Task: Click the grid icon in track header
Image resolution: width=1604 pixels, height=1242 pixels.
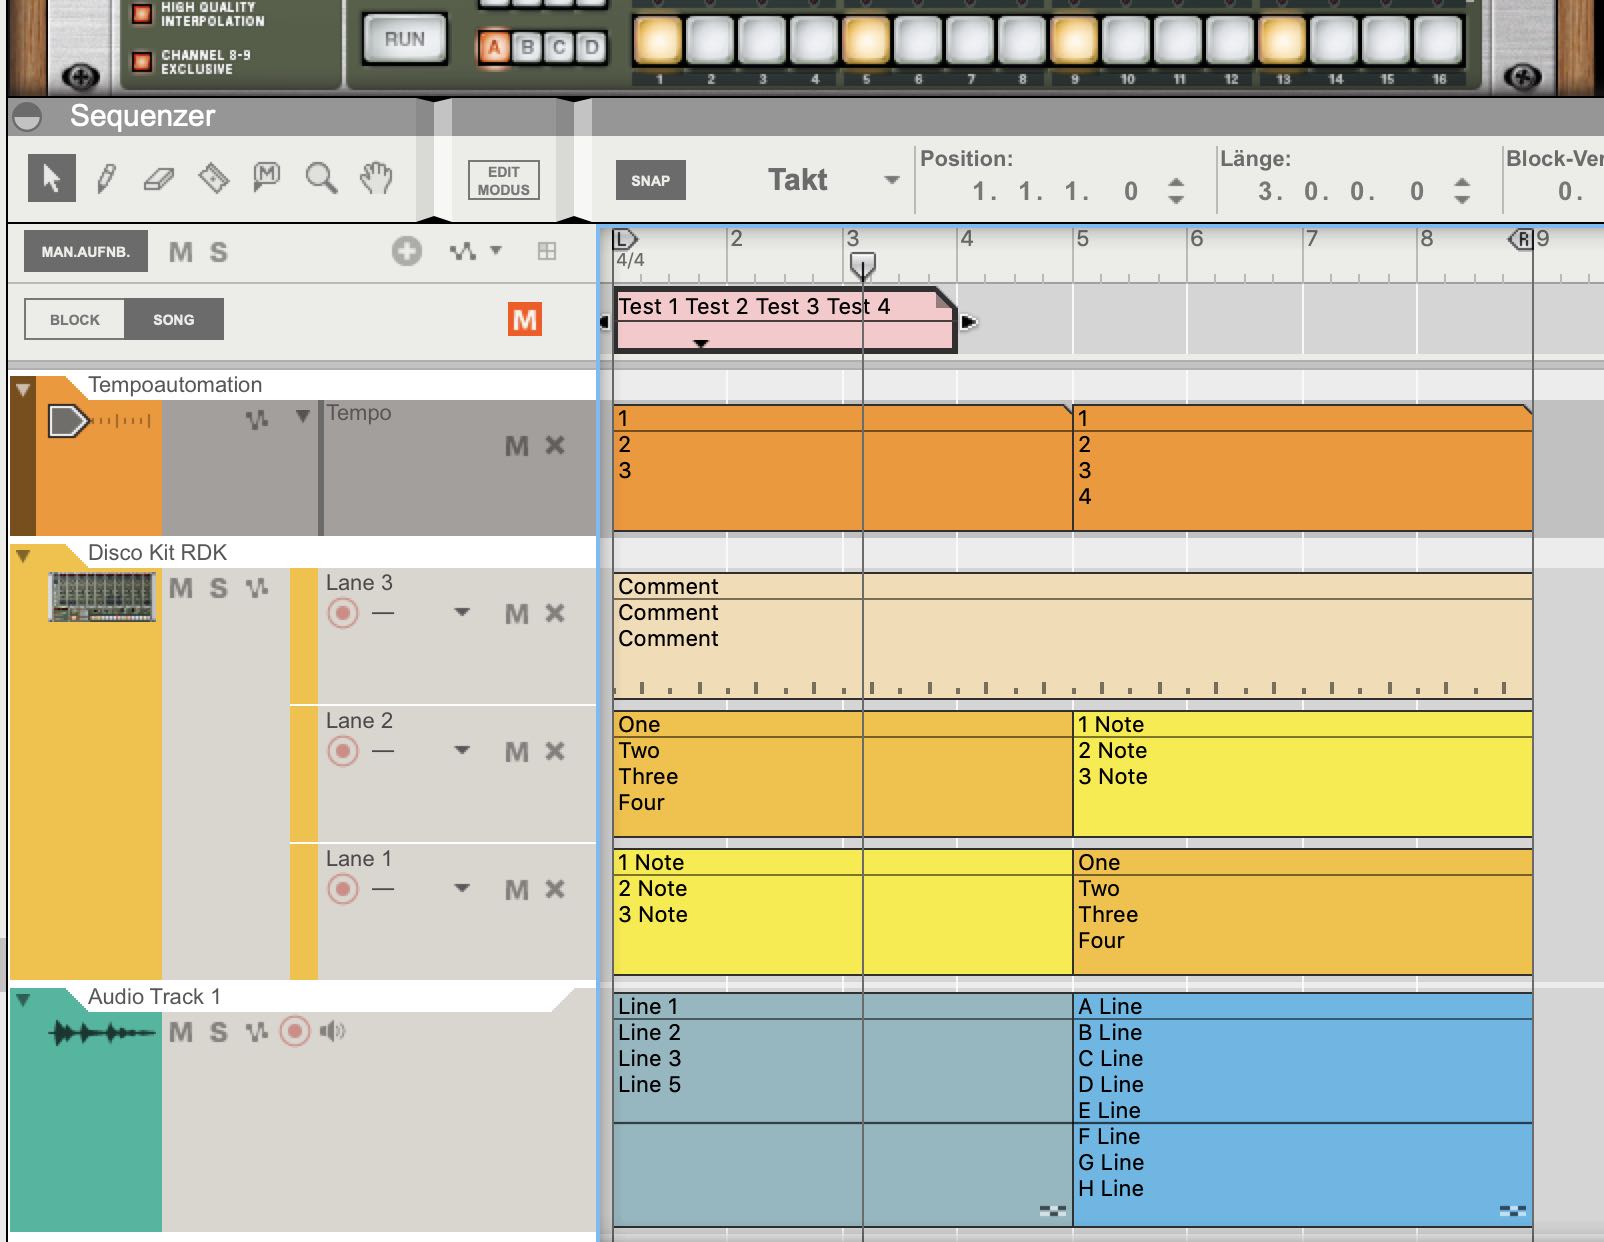Action: coord(546,251)
